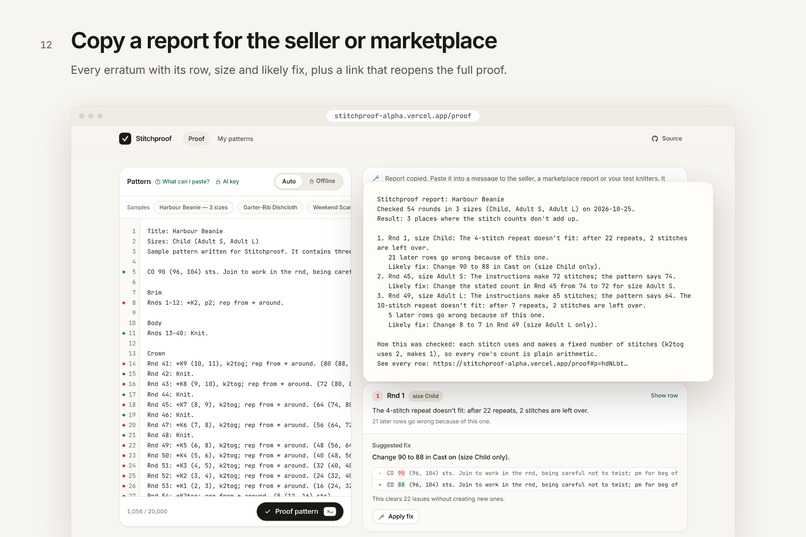Click the character count 1,056 / 20,000

[x=147, y=511]
